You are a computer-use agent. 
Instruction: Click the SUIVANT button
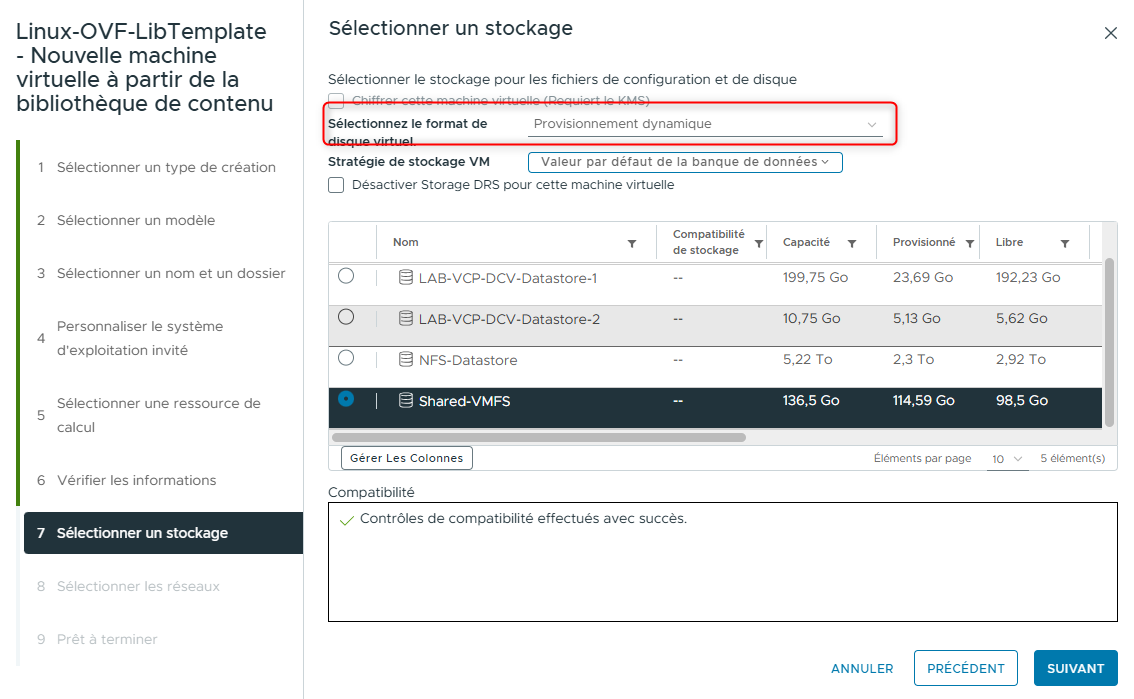(x=1075, y=668)
